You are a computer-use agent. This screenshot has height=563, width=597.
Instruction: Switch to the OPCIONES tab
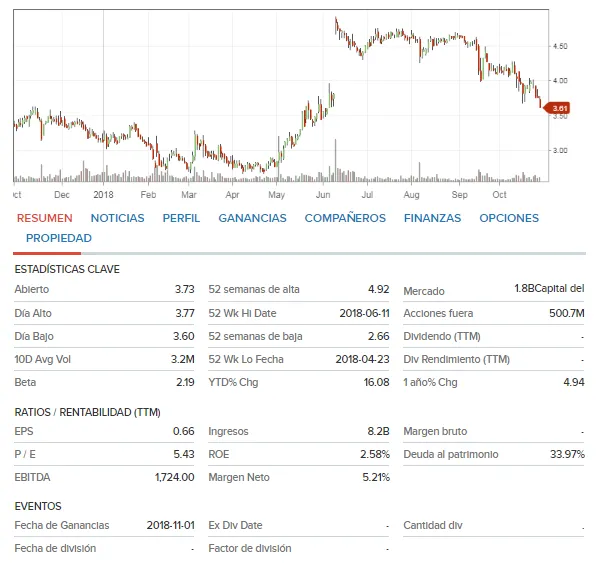[509, 218]
